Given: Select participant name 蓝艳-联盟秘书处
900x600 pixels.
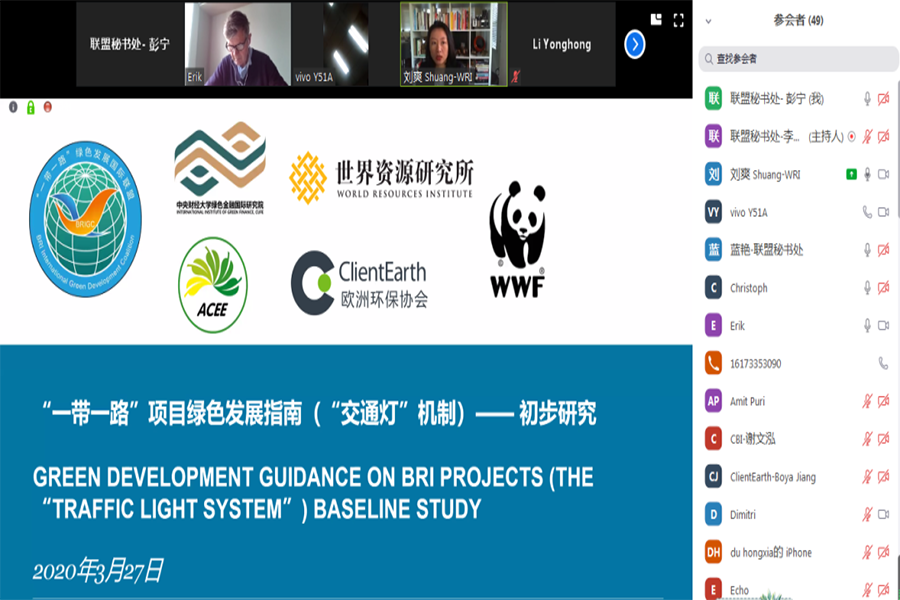Looking at the screenshot, I should tap(766, 250).
